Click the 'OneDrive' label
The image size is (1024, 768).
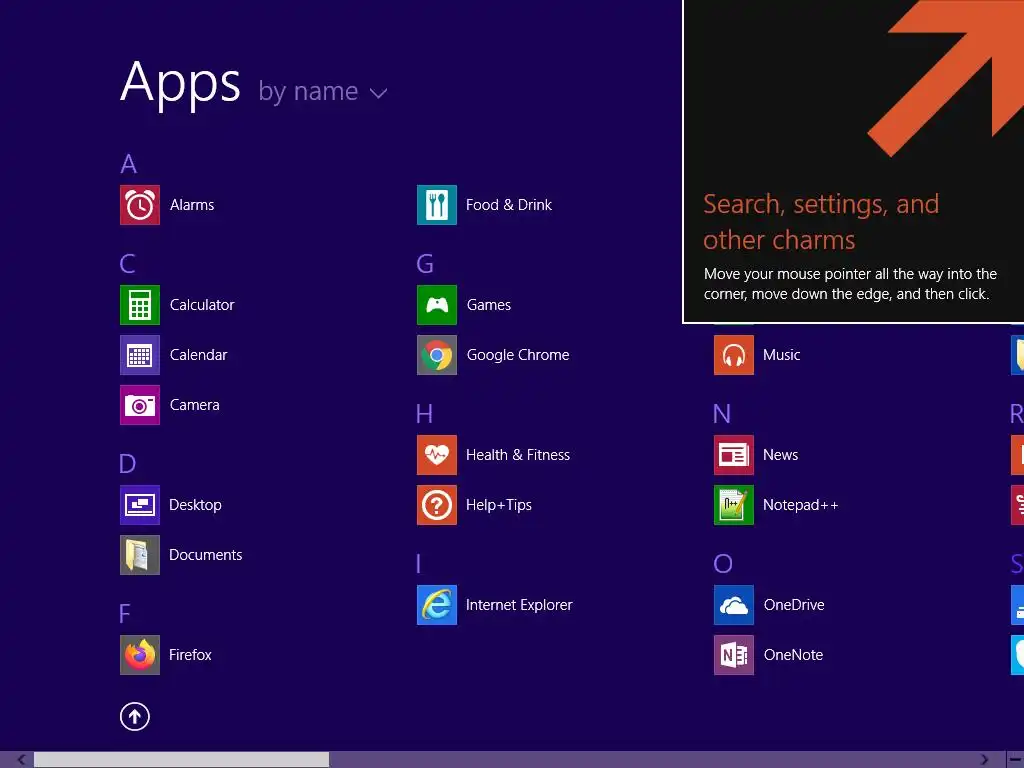[794, 605]
